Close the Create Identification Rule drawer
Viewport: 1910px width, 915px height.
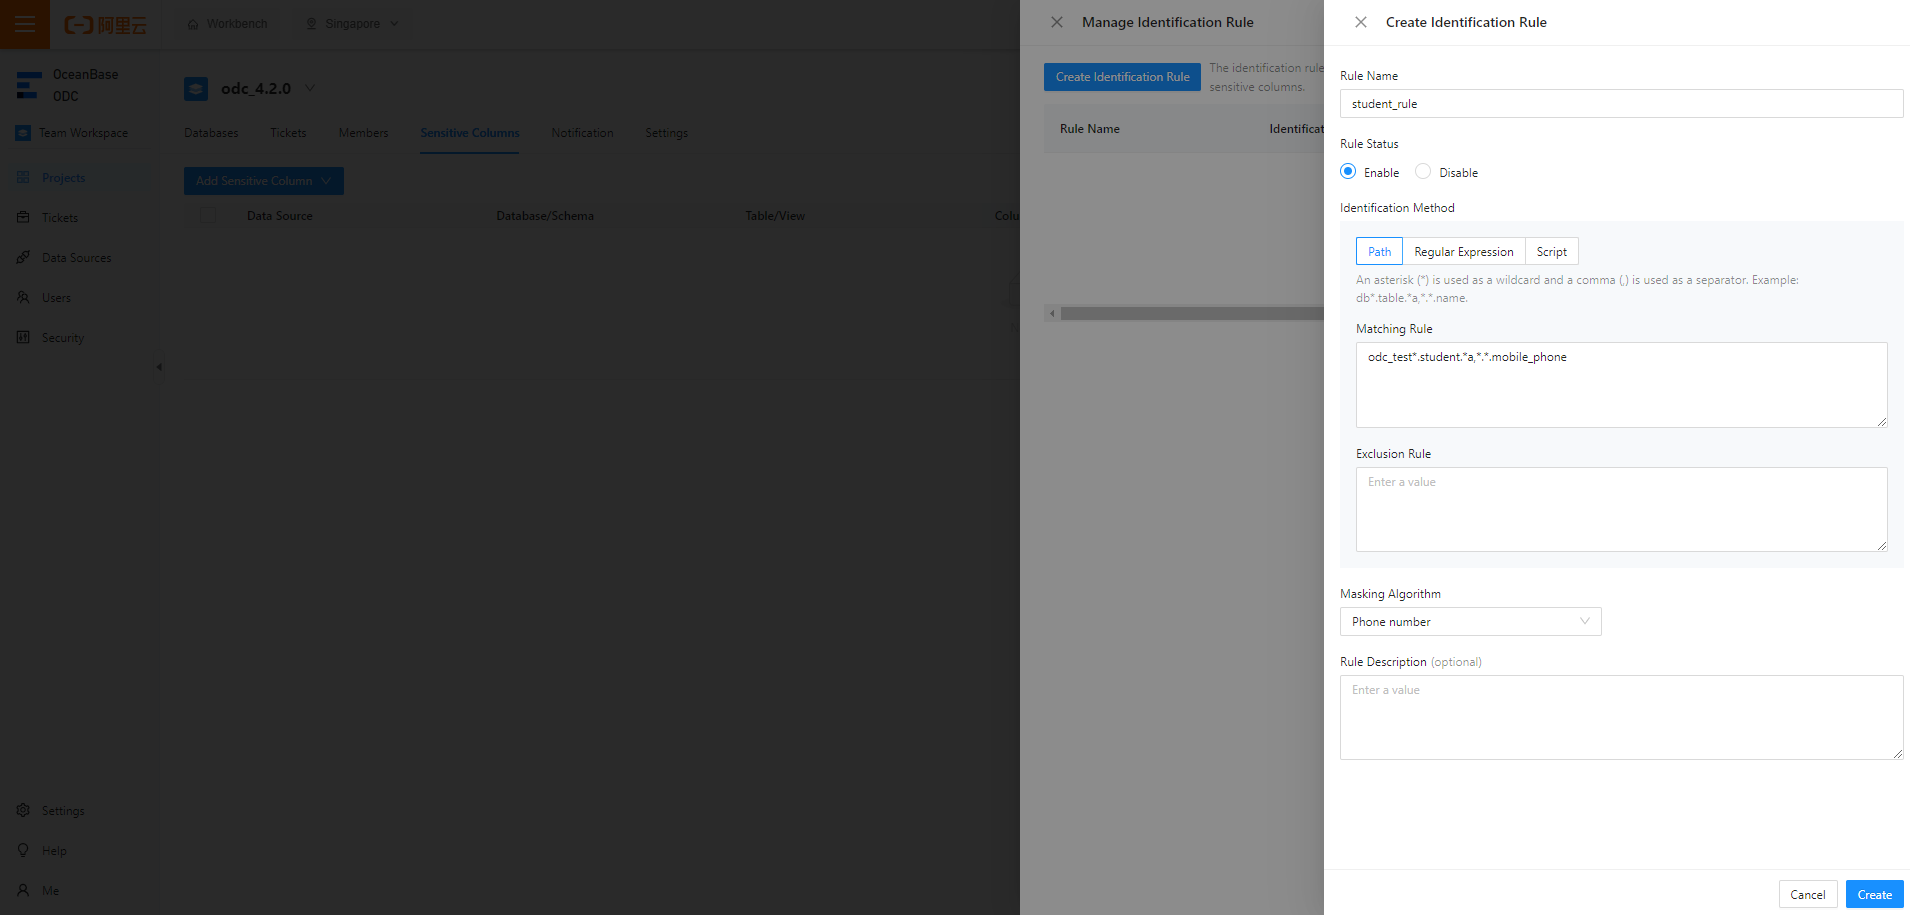coord(1361,22)
